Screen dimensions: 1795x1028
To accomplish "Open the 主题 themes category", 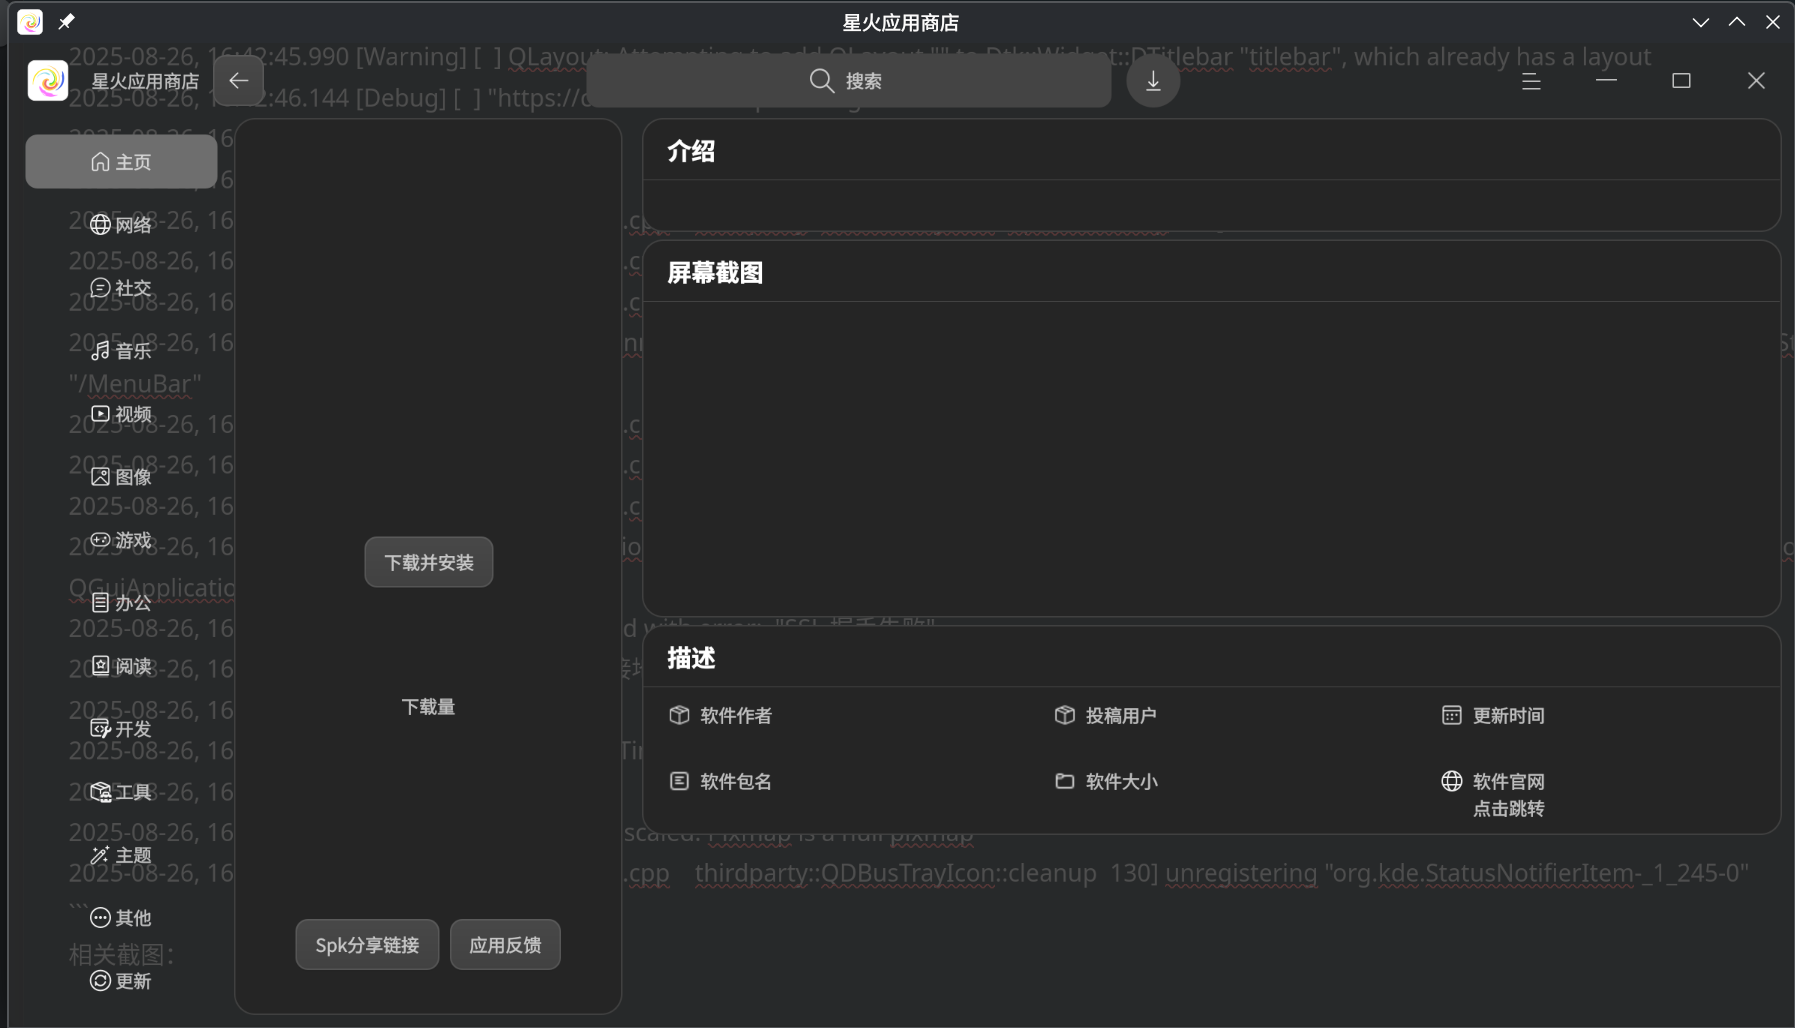I will pos(121,855).
